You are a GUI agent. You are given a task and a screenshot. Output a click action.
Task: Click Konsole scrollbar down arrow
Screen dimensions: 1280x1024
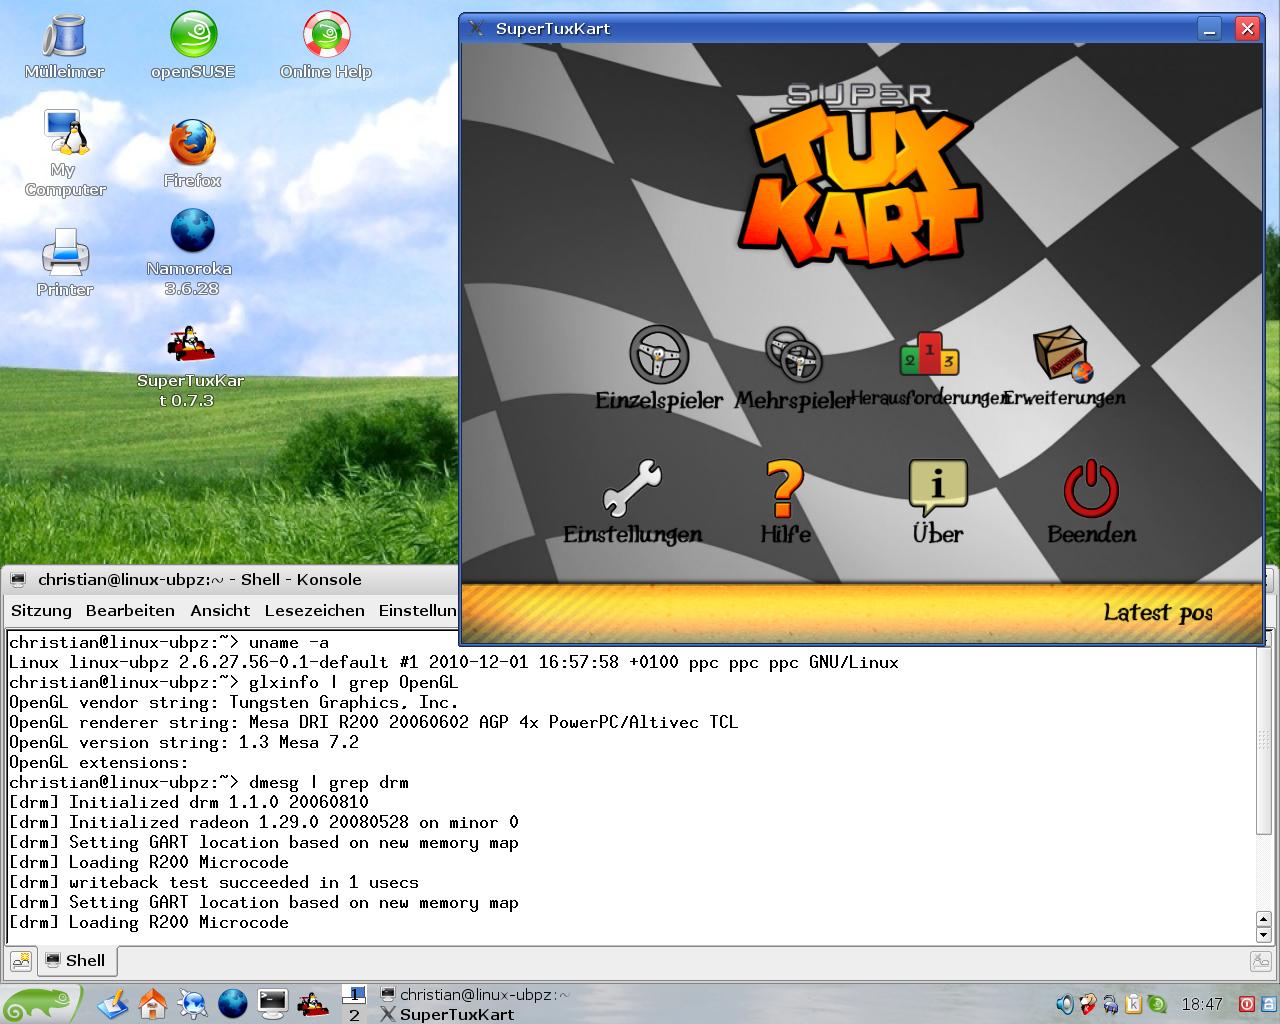[1263, 936]
